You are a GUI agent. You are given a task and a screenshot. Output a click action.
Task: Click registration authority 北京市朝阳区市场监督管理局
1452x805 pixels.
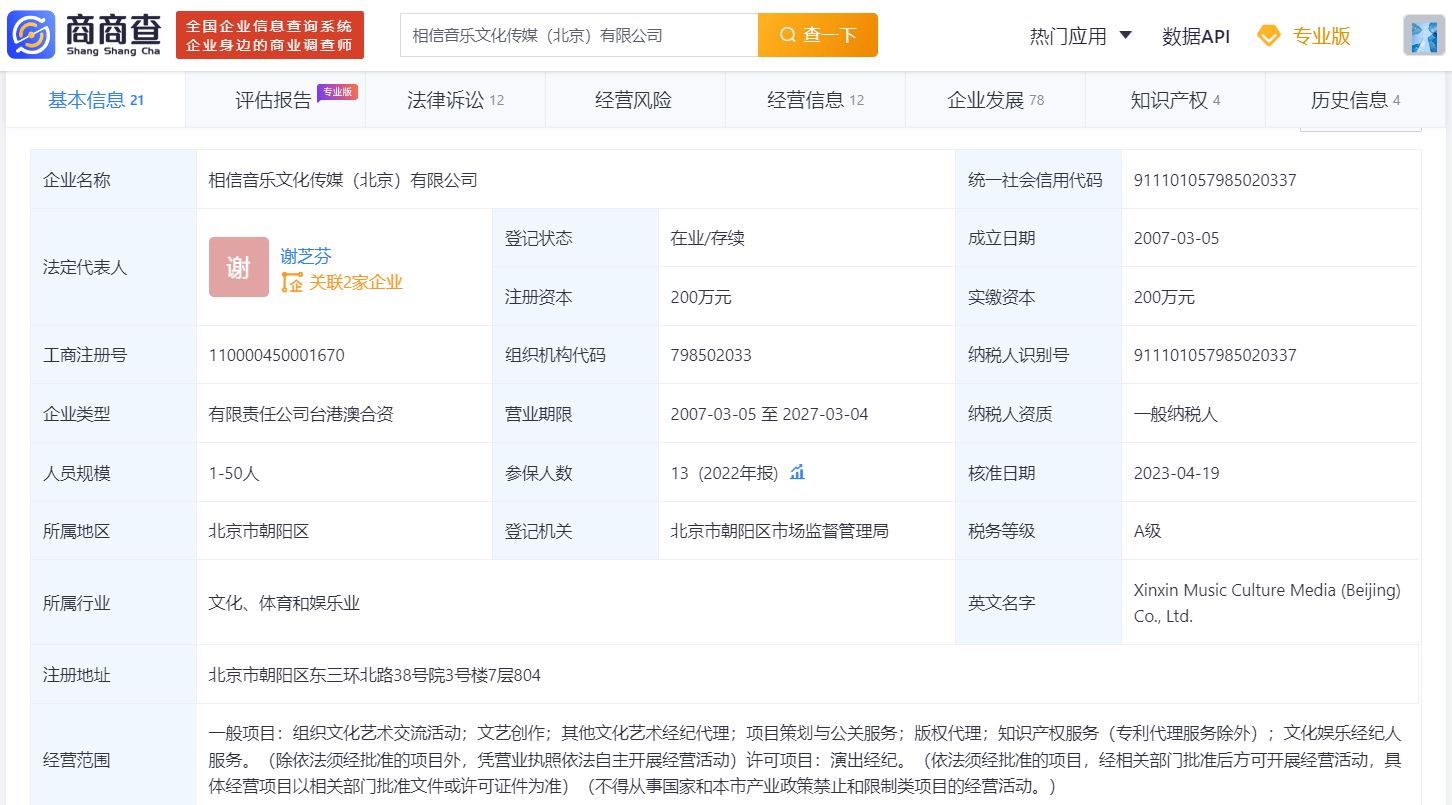pos(779,531)
